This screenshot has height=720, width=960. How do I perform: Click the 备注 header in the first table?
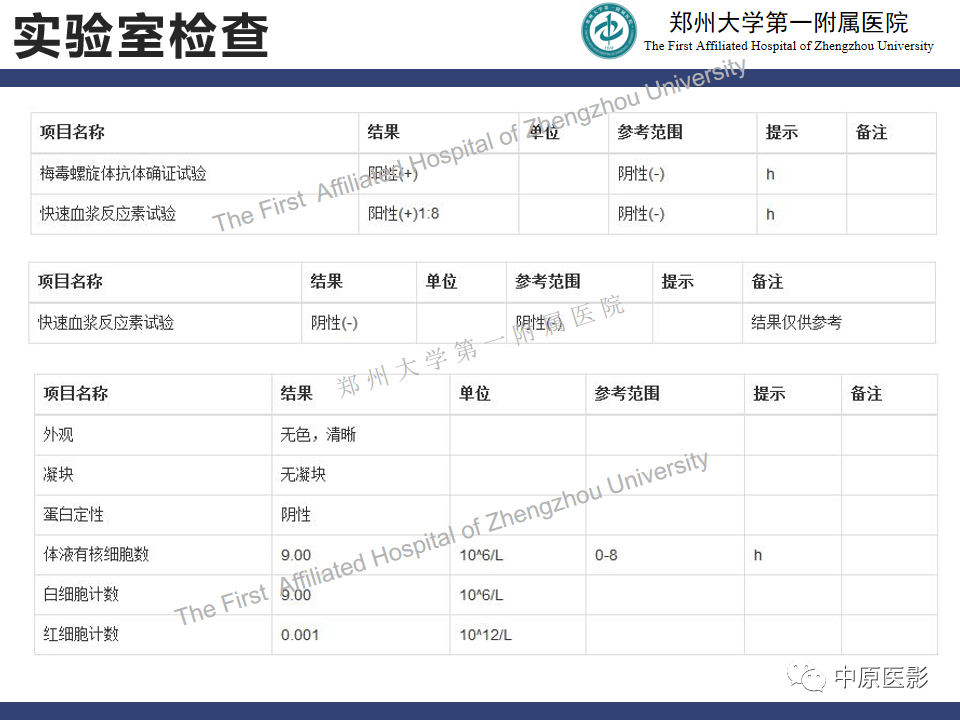[871, 132]
